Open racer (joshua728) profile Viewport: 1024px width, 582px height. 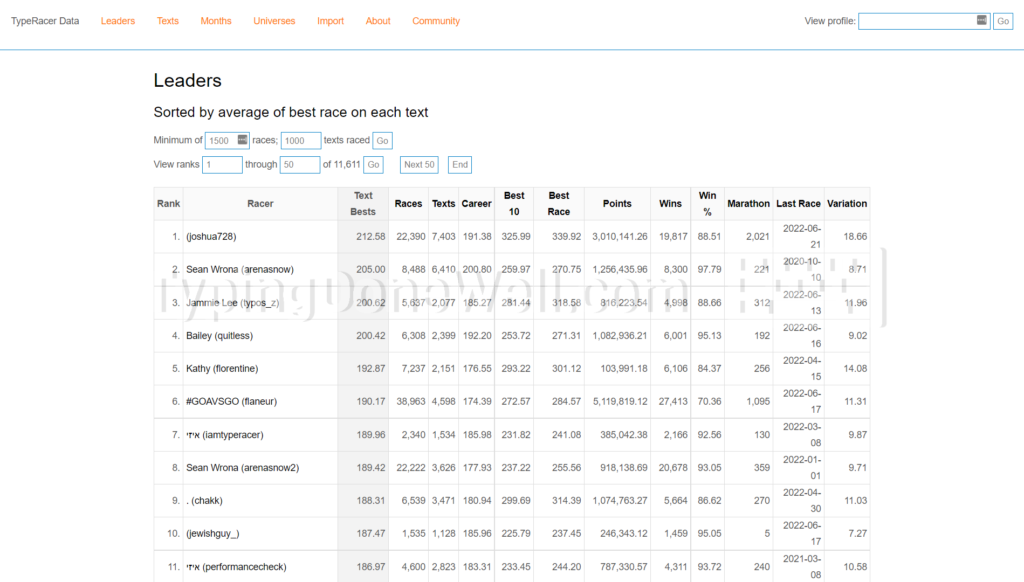click(211, 236)
